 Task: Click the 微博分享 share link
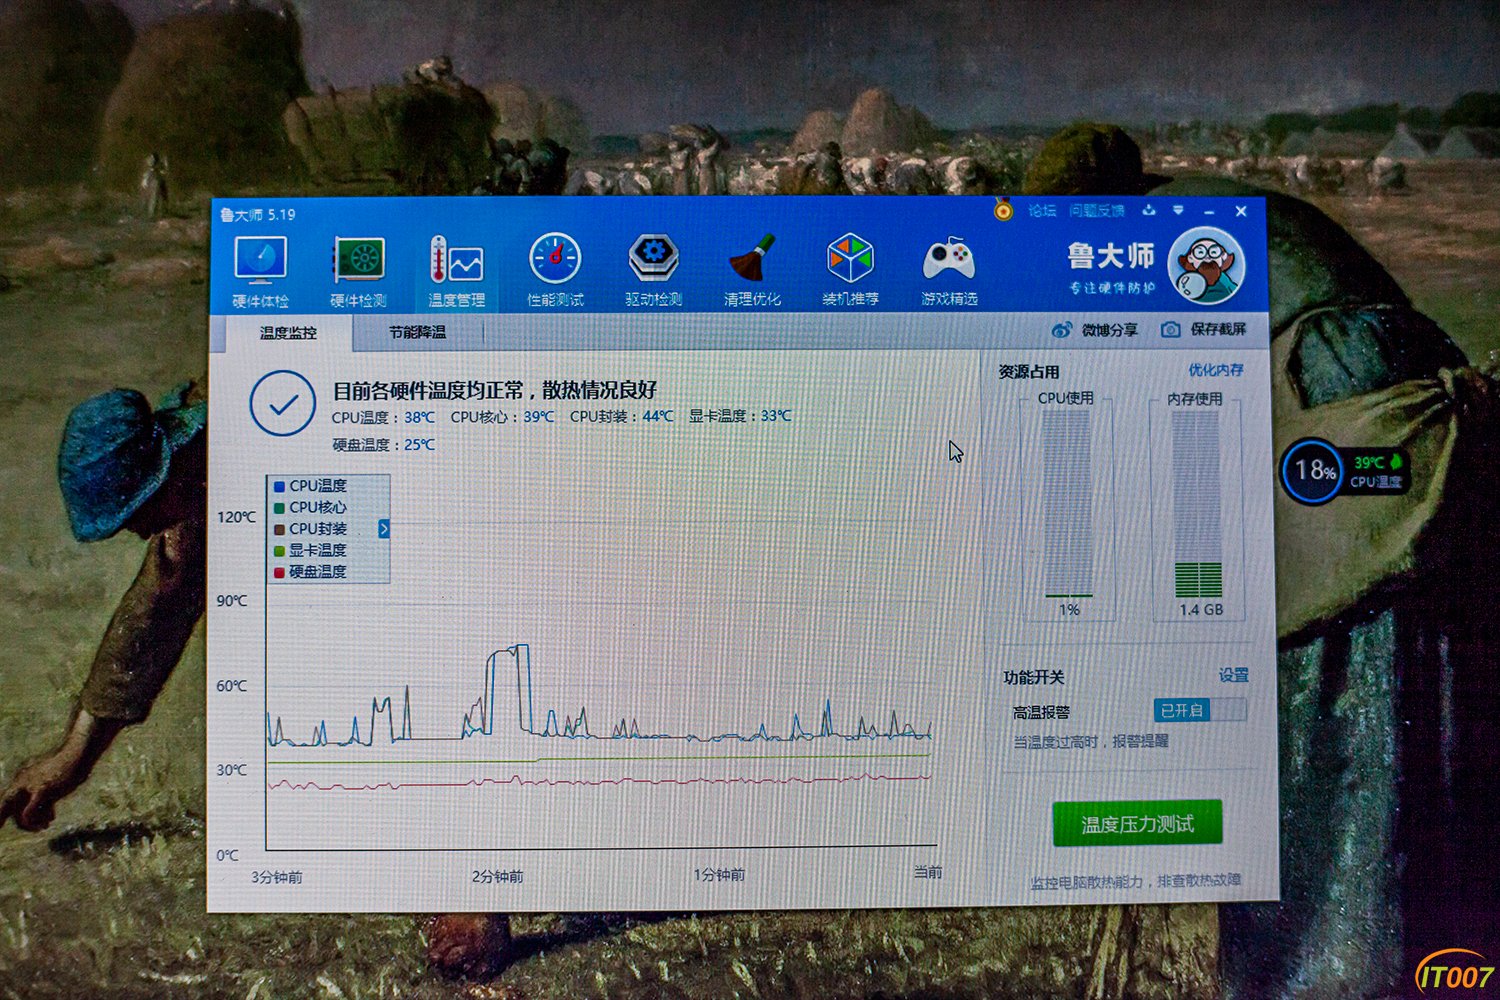(x=1110, y=329)
